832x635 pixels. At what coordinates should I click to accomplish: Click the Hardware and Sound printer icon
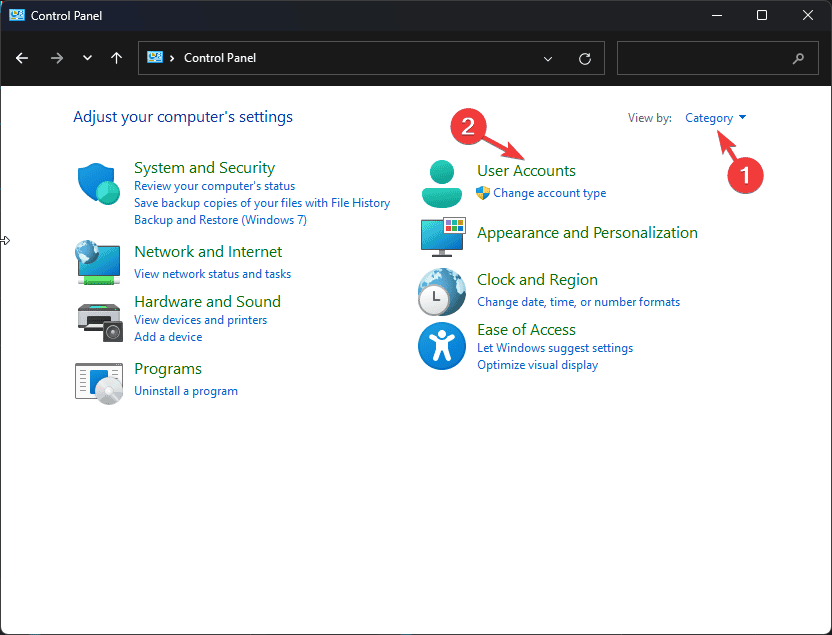pos(98,320)
